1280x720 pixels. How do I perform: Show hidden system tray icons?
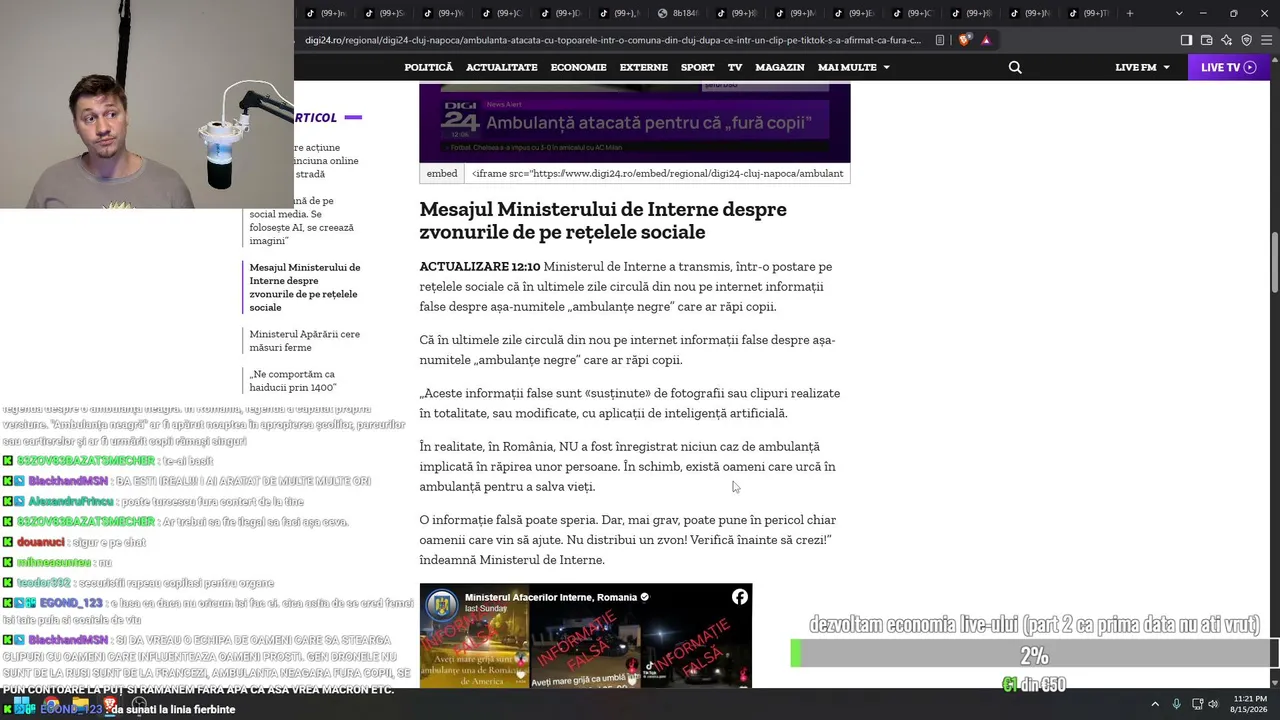click(1155, 704)
